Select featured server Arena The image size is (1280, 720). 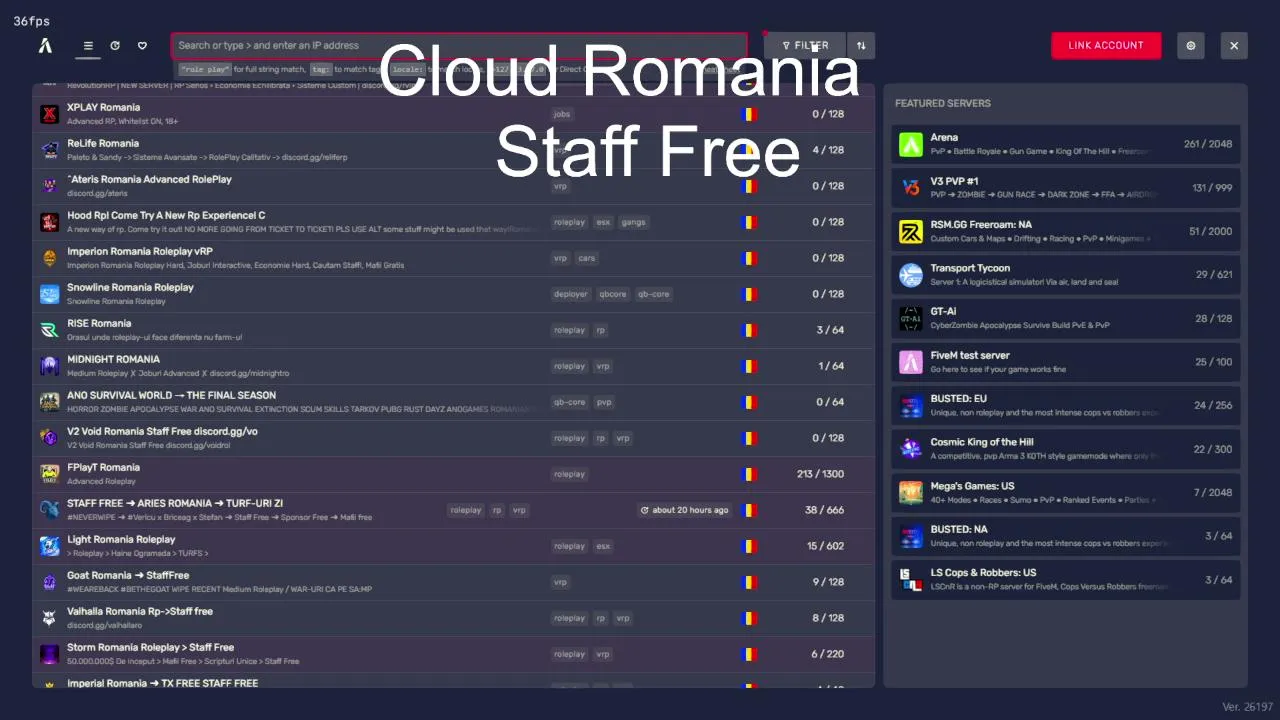click(1065, 144)
